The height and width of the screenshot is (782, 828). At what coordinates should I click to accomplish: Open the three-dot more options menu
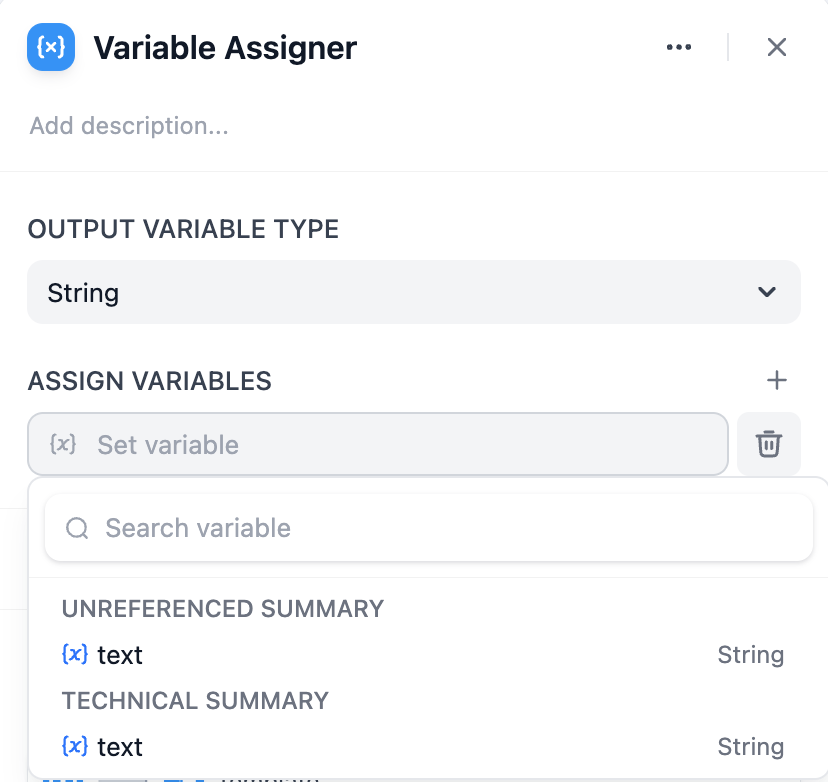679,47
